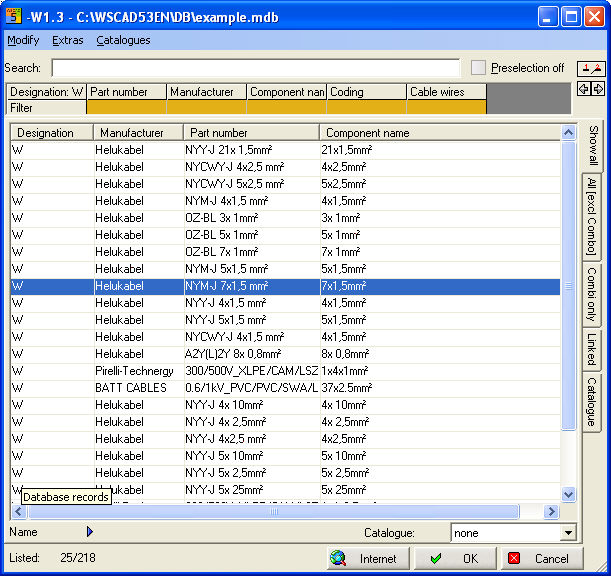Click the horizontal scrollbar thumb
The width and height of the screenshot is (611, 576).
[274, 511]
